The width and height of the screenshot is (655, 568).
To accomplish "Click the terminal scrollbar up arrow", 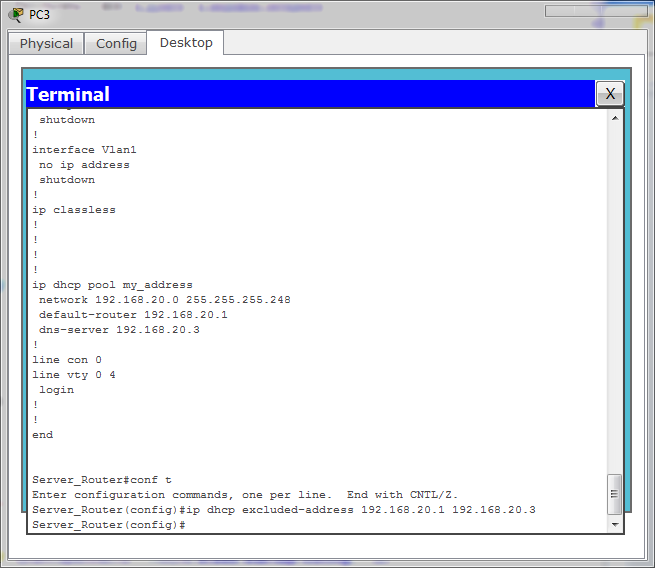I will (615, 118).
